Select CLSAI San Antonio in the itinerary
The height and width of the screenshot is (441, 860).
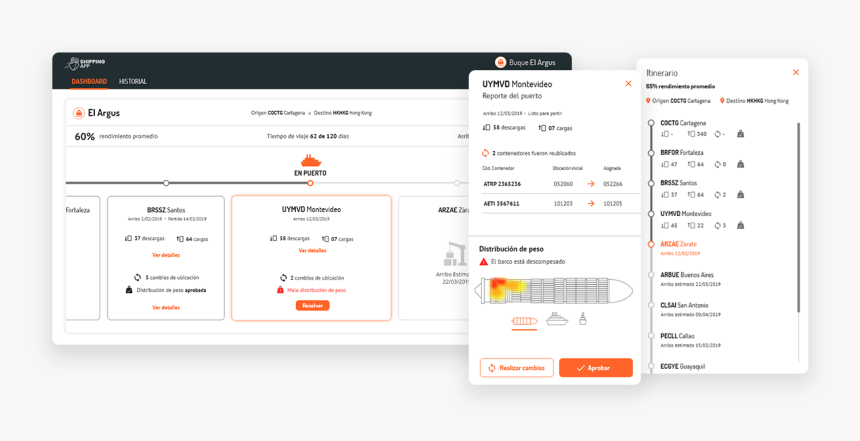684,305
